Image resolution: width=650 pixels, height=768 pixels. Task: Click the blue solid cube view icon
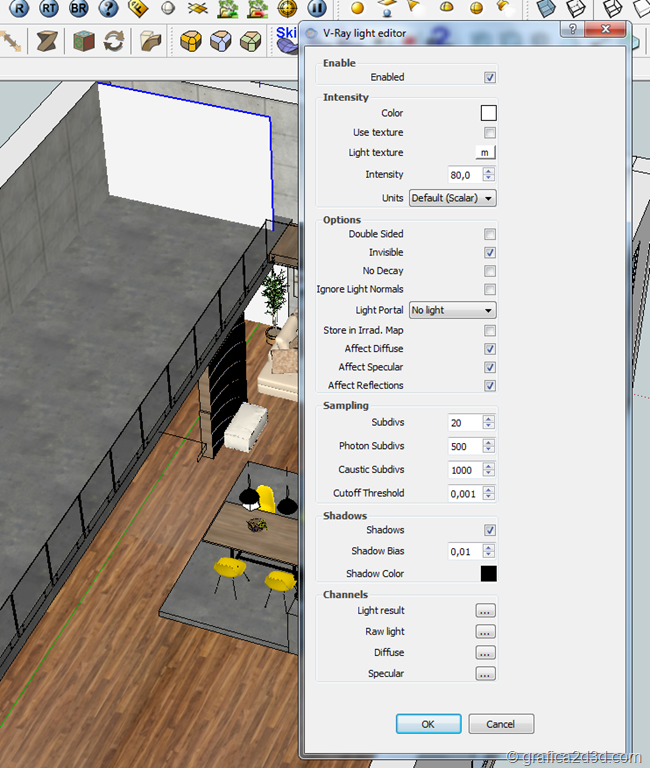[547, 8]
